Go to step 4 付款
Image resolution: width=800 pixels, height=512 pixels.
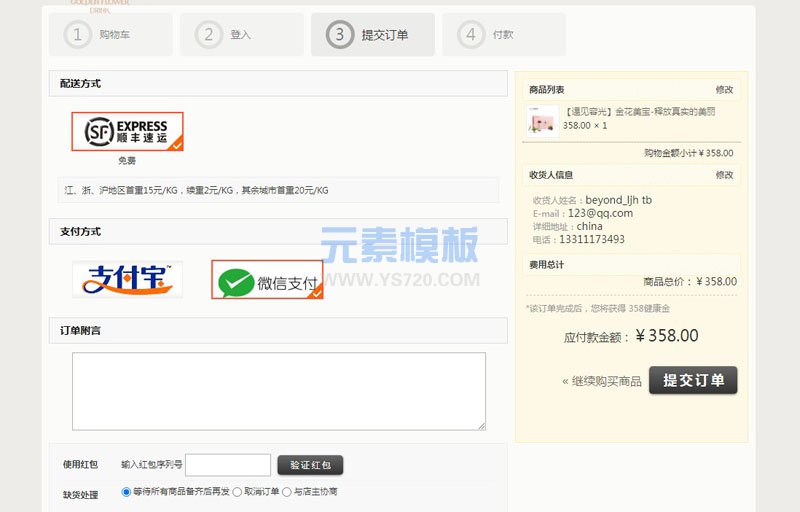pos(504,35)
